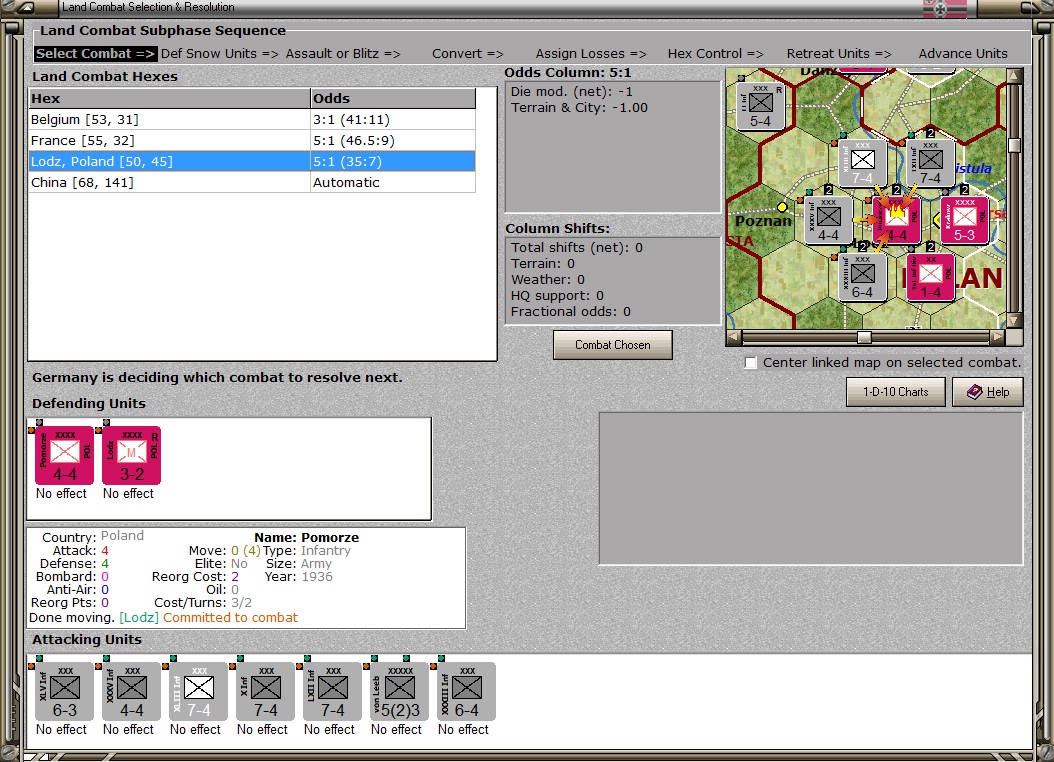Select the XLV Inf 6-3 attacking unit
1054x762 pixels.
(x=65, y=692)
